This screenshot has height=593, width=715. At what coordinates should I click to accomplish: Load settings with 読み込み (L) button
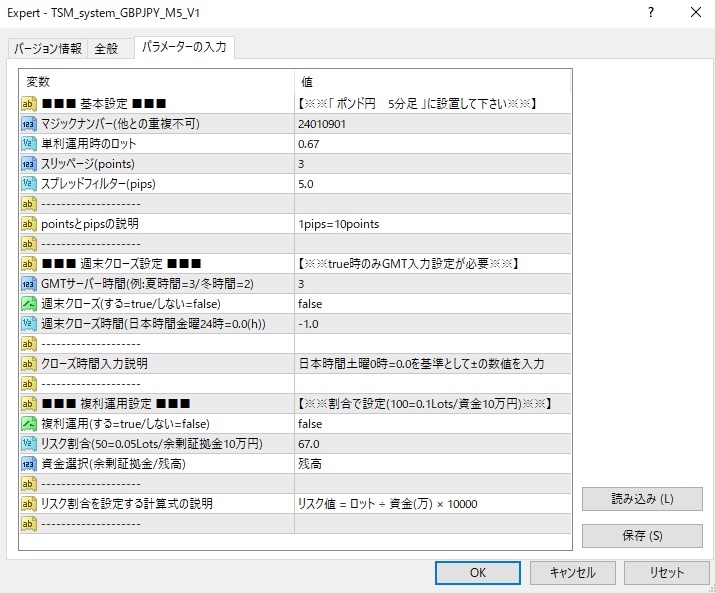(x=642, y=499)
